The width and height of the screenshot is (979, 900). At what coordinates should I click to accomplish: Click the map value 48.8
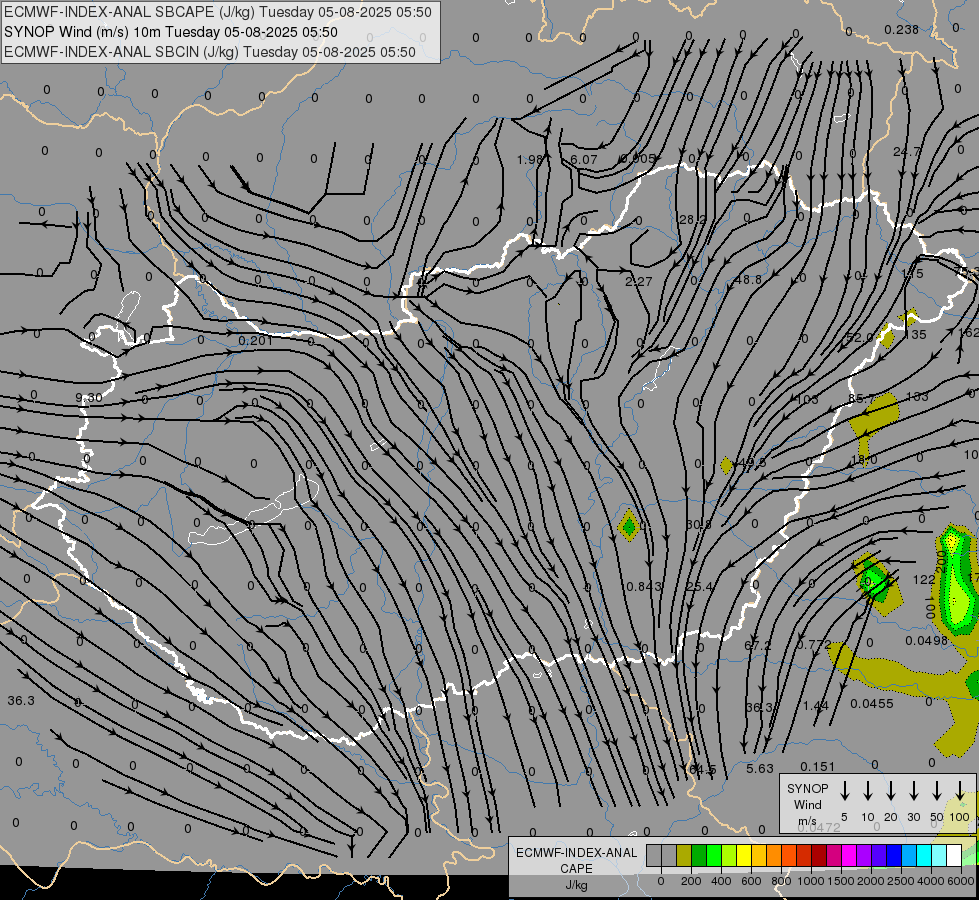tap(748, 280)
